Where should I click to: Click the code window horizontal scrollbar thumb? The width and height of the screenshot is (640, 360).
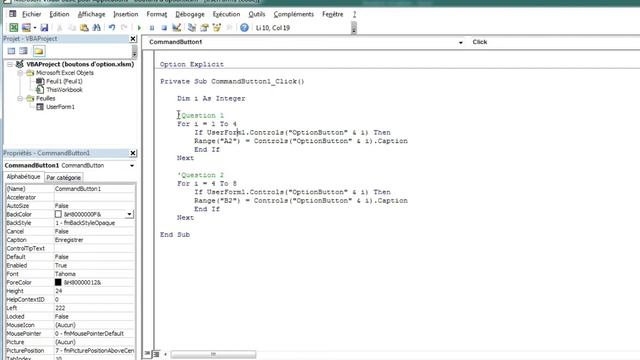[213, 354]
